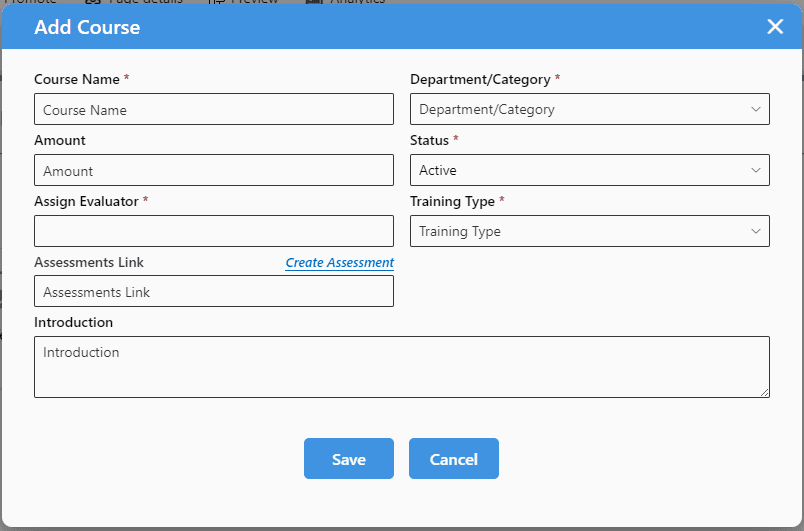The width and height of the screenshot is (804, 531).
Task: Click the Add Course dialog title
Action: pos(87,27)
